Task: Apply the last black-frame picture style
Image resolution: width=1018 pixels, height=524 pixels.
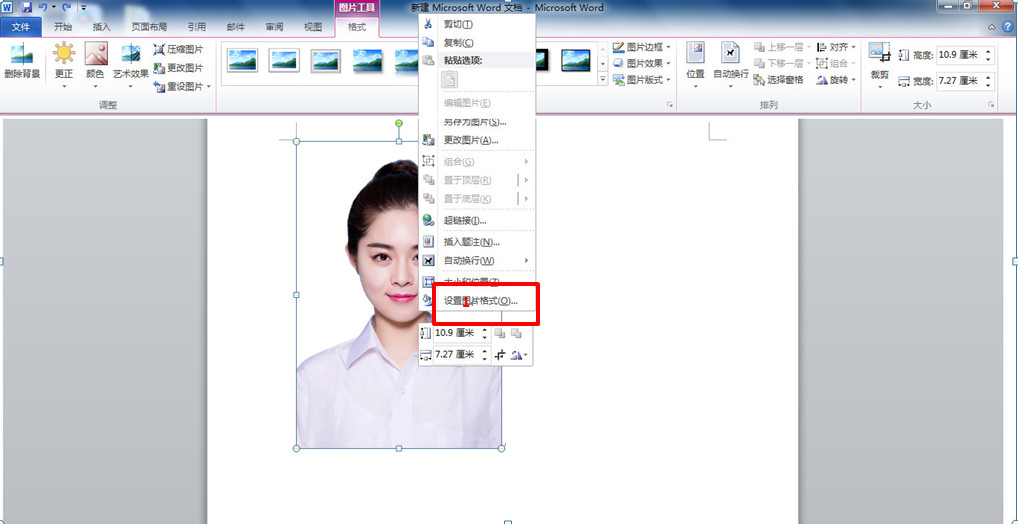Action: 576,60
